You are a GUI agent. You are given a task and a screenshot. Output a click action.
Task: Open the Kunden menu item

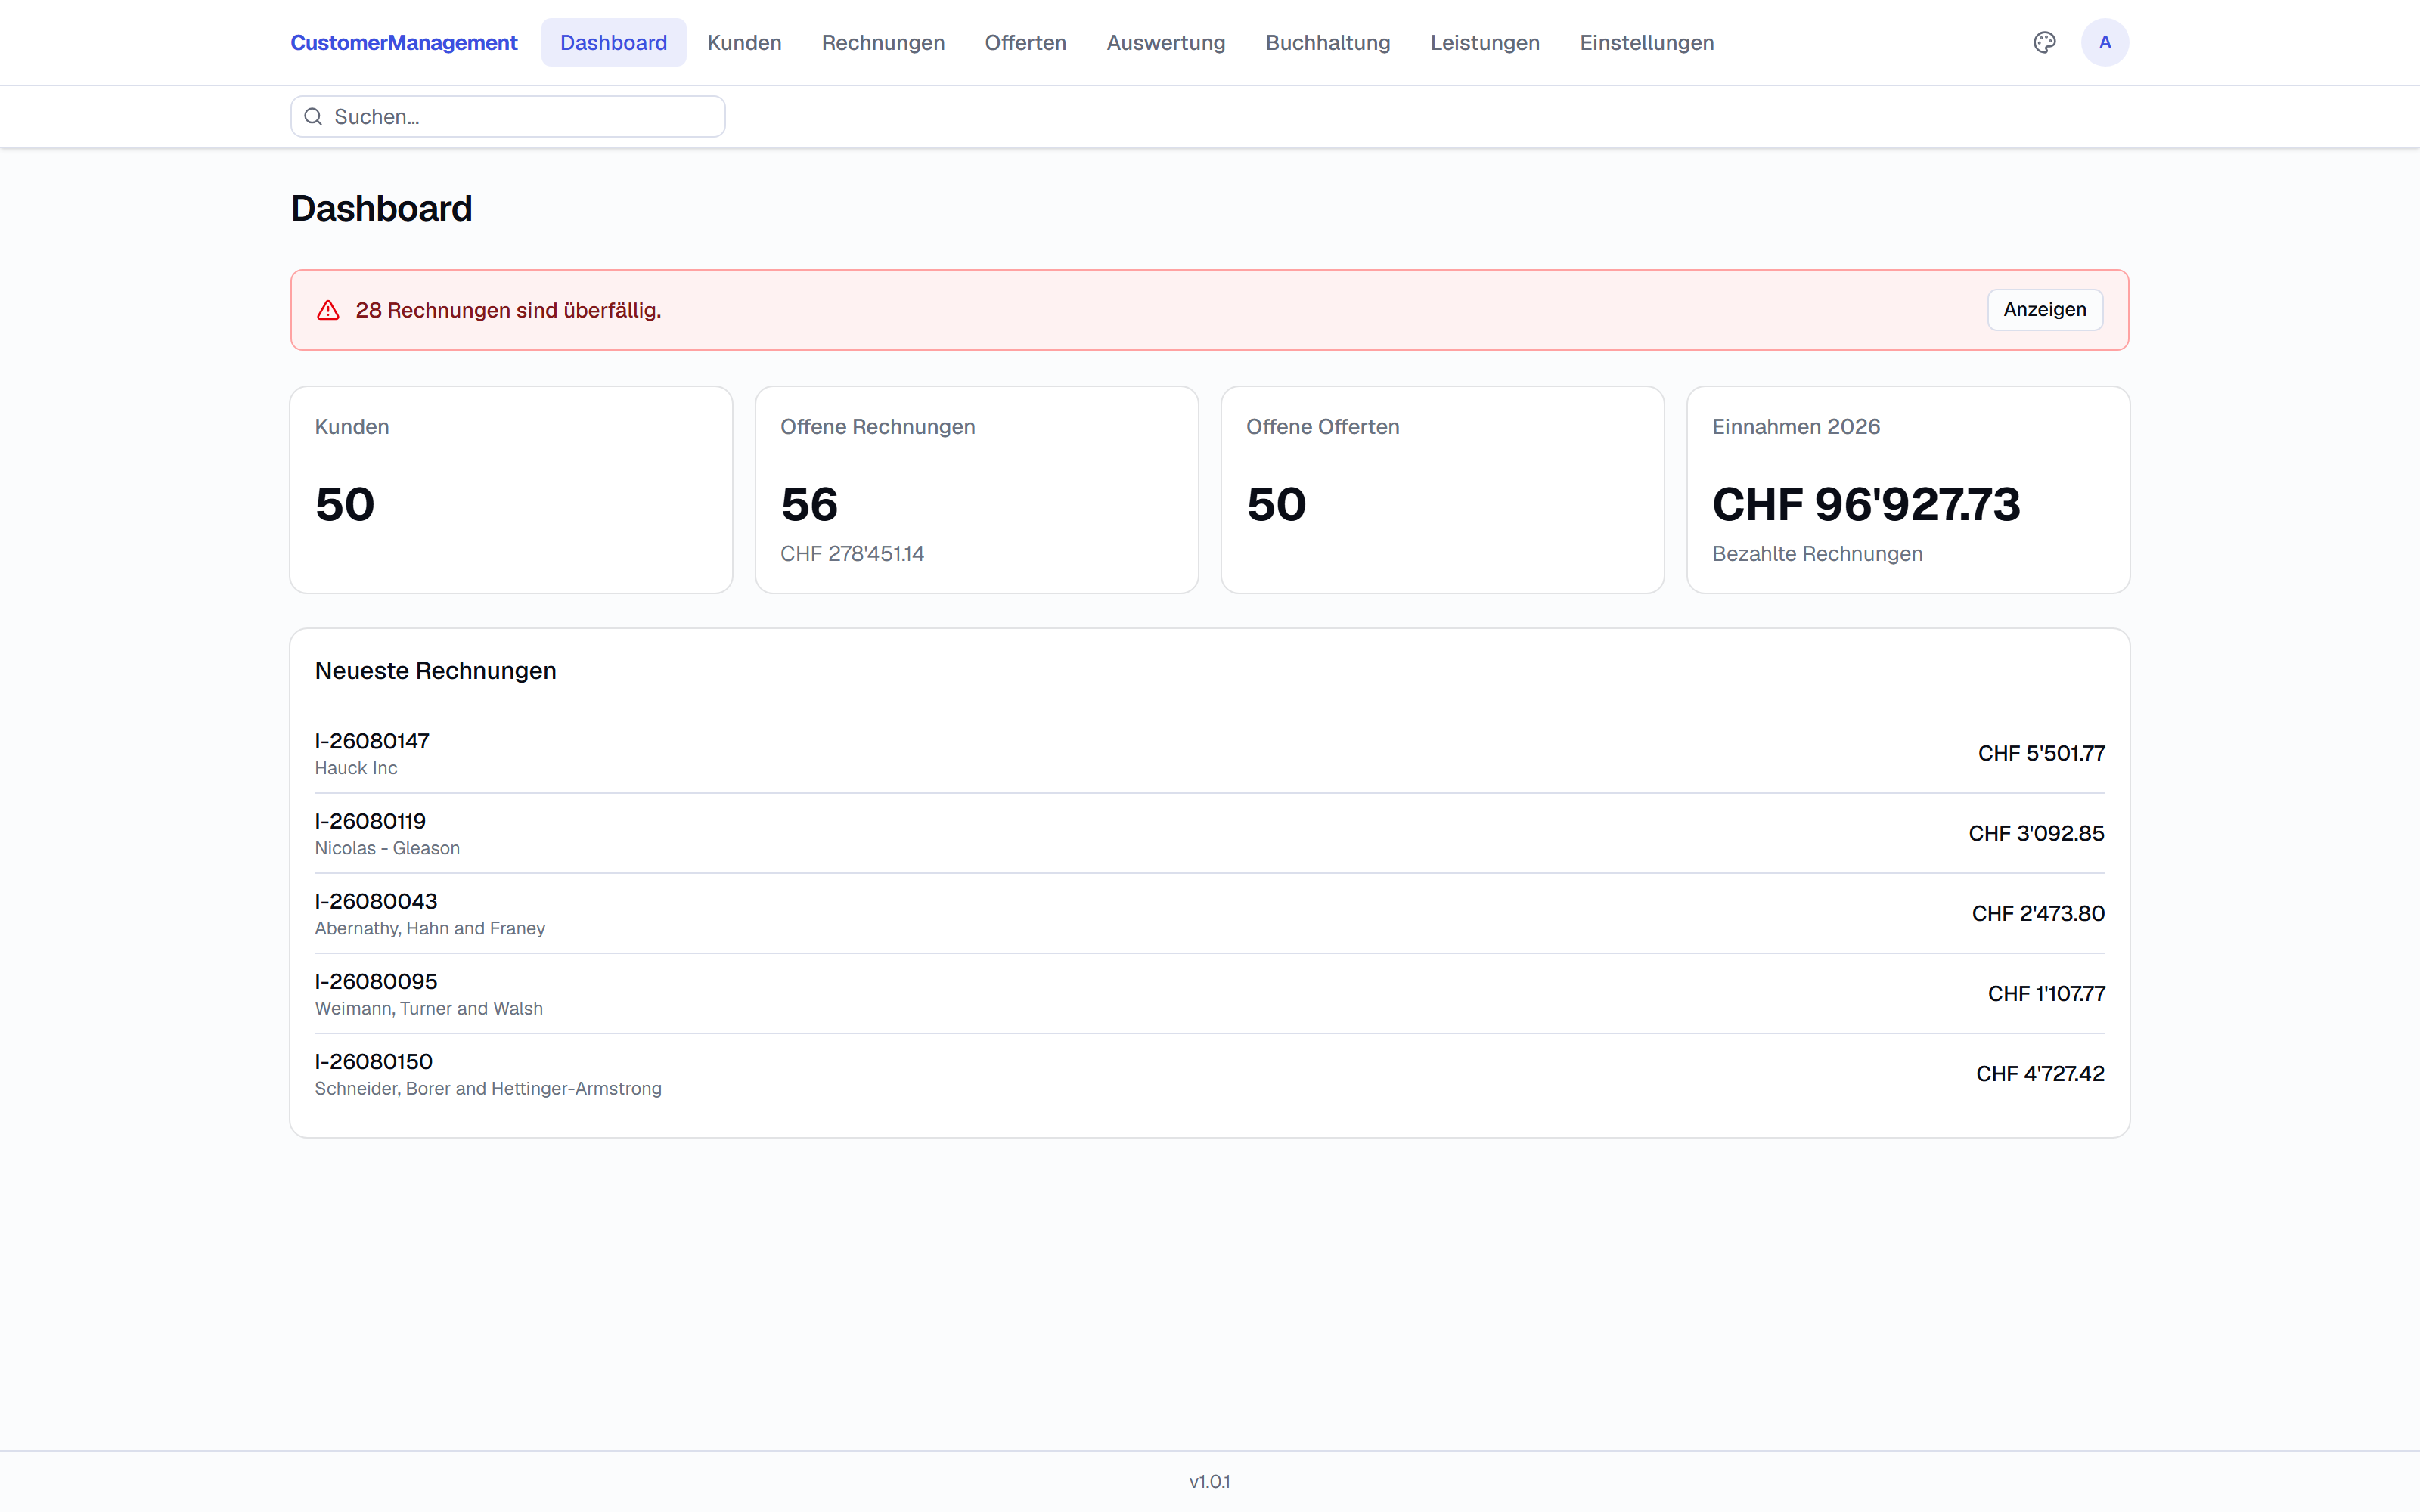tap(744, 42)
